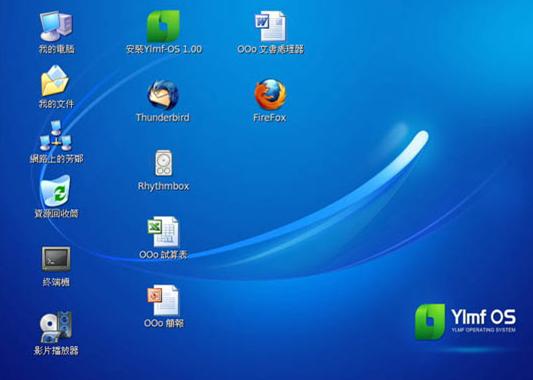Screen dimensions: 533x380
Task: Click the 安裝Ylmf-OS 1.00 text label
Action: (x=164, y=49)
